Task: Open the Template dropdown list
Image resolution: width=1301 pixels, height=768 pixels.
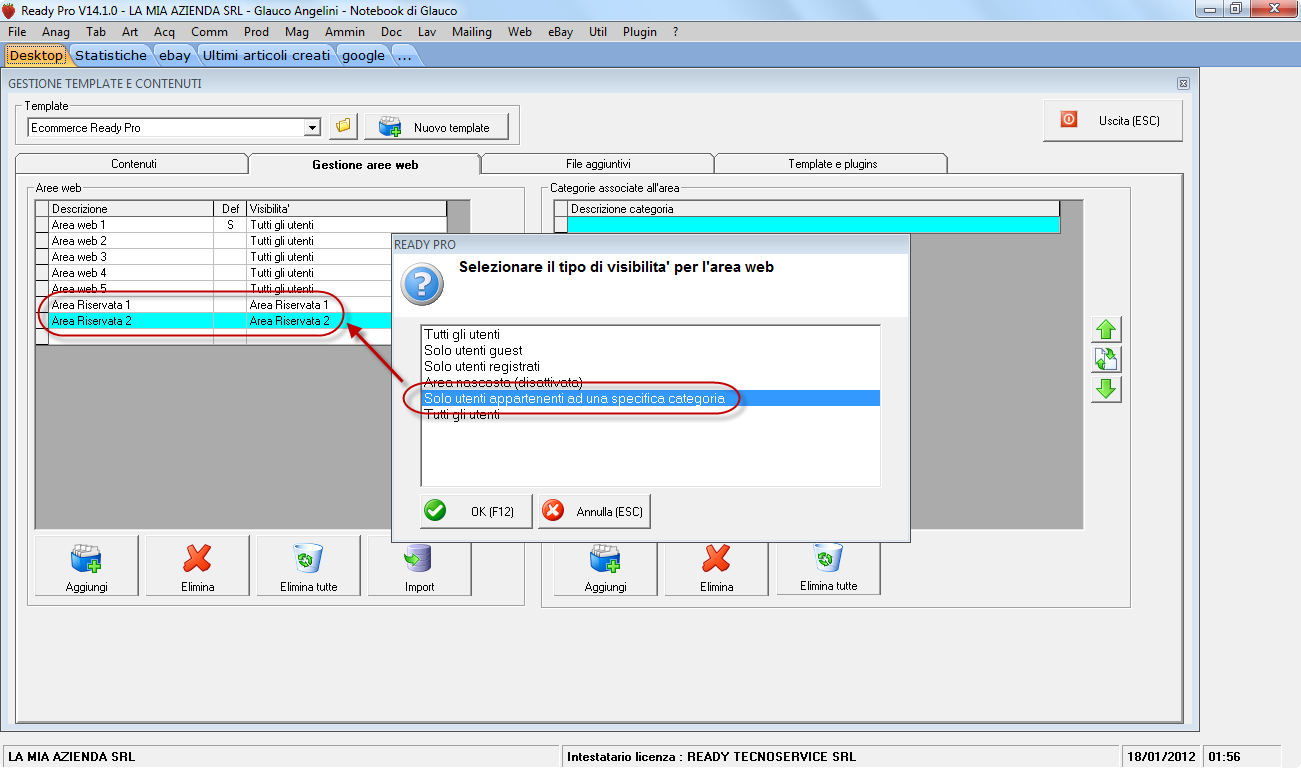Action: click(x=312, y=128)
